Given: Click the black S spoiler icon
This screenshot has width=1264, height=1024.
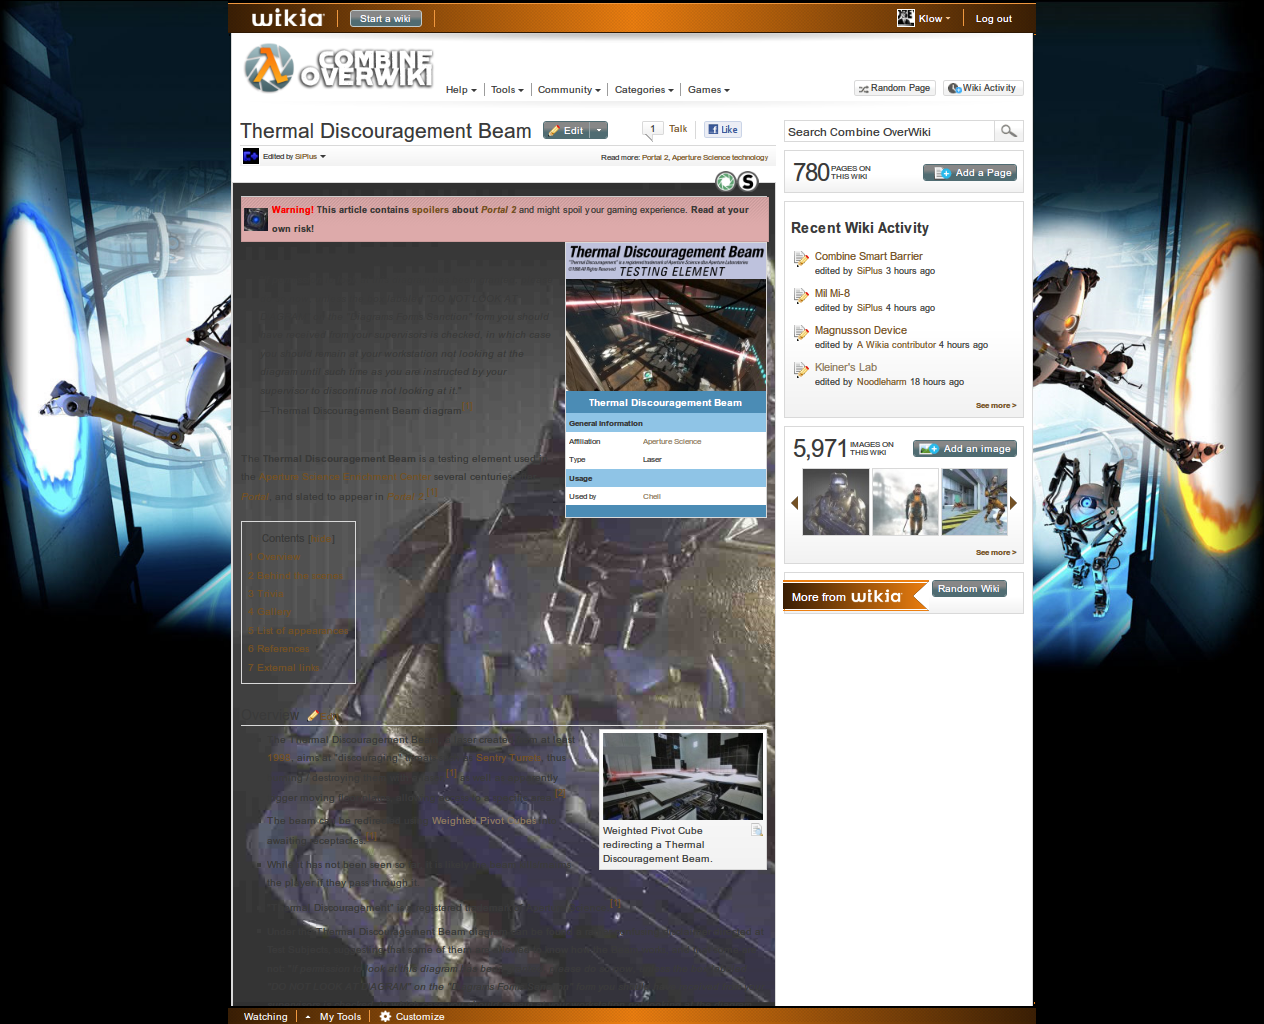Looking at the screenshot, I should tap(748, 182).
